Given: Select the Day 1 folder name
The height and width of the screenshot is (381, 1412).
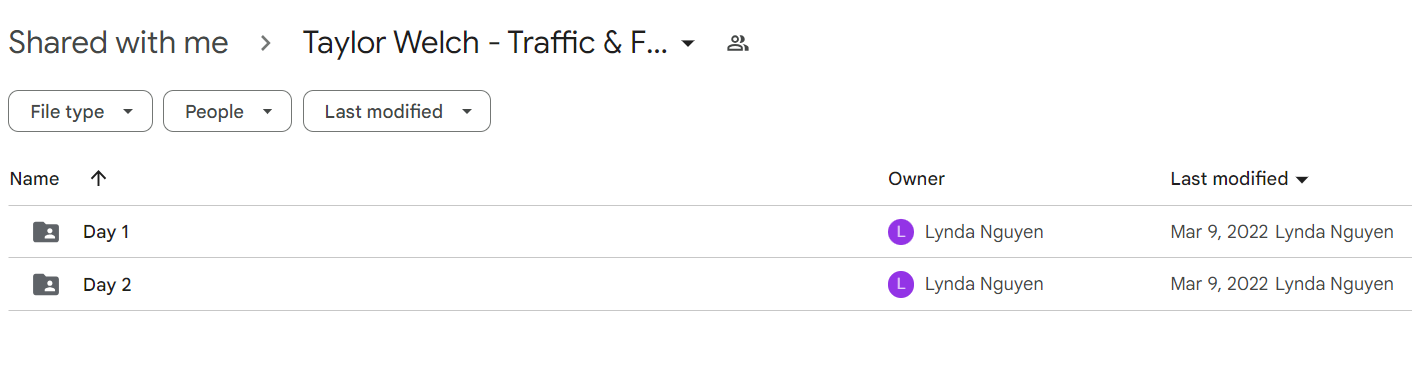Looking at the screenshot, I should 106,232.
